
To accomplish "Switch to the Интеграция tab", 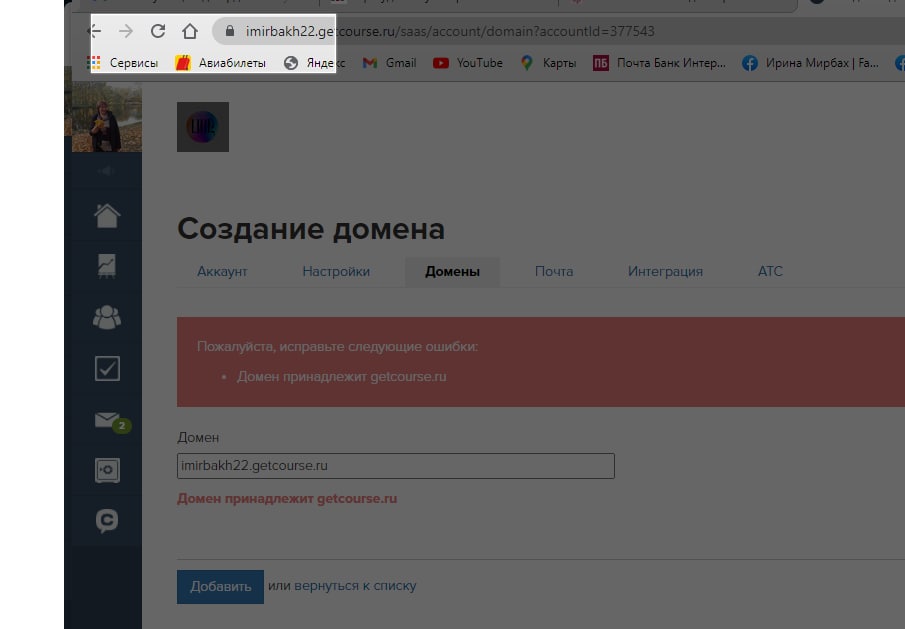I will coord(665,272).
